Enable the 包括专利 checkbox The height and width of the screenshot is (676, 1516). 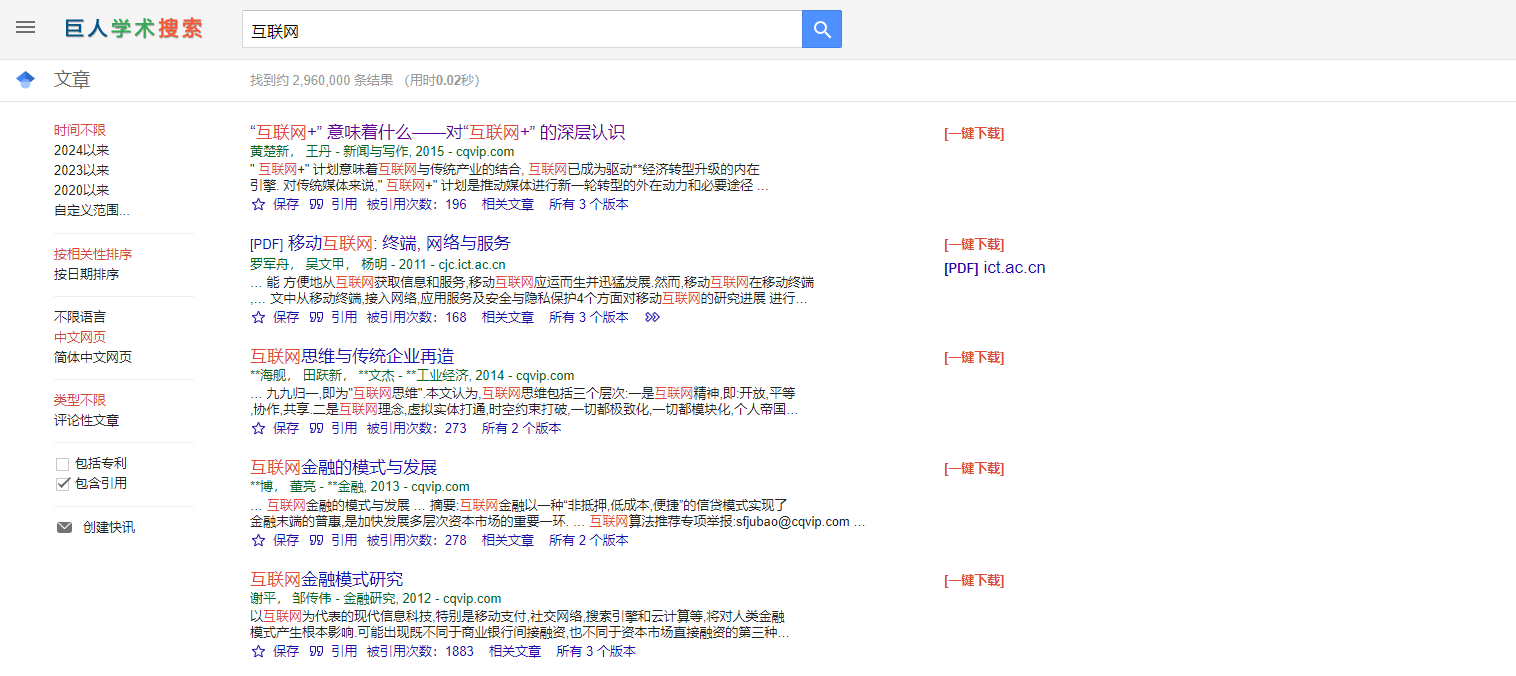coord(63,464)
